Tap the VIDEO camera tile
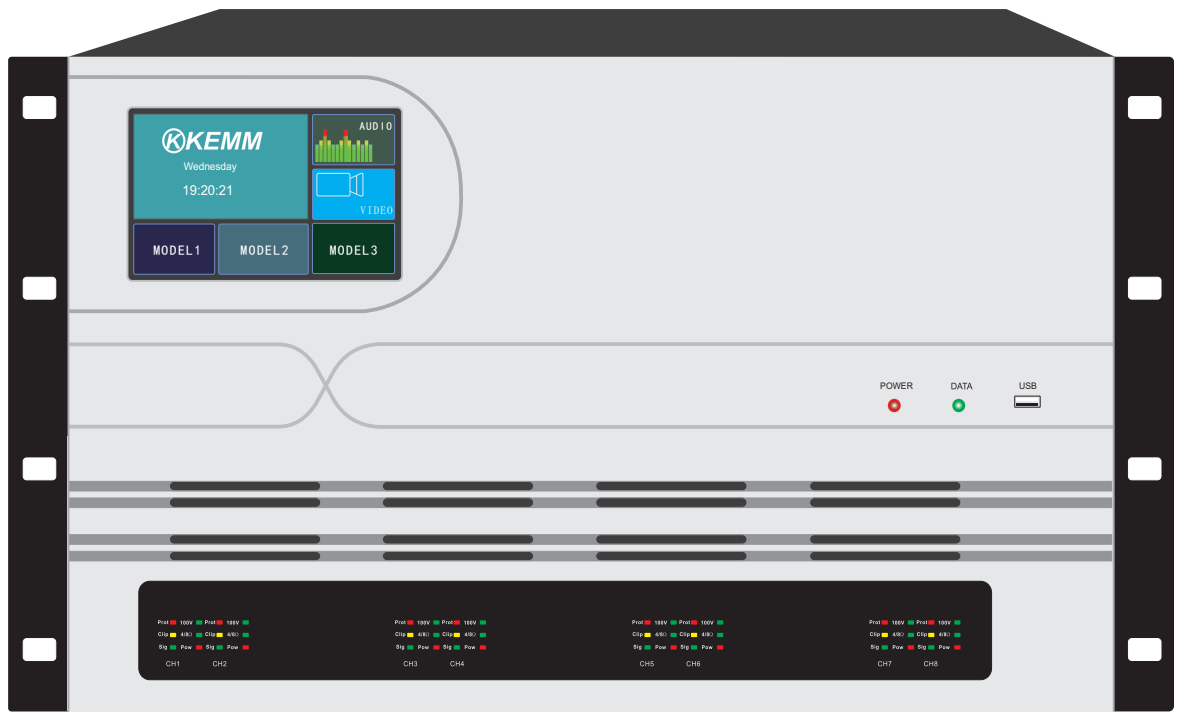 click(x=353, y=194)
